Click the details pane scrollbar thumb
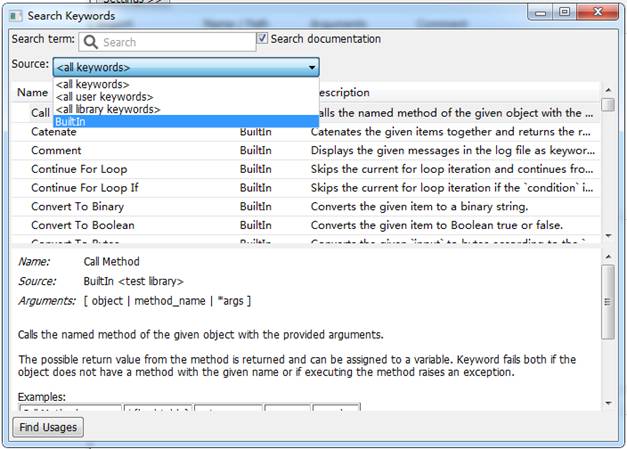The image size is (627, 449). click(608, 302)
